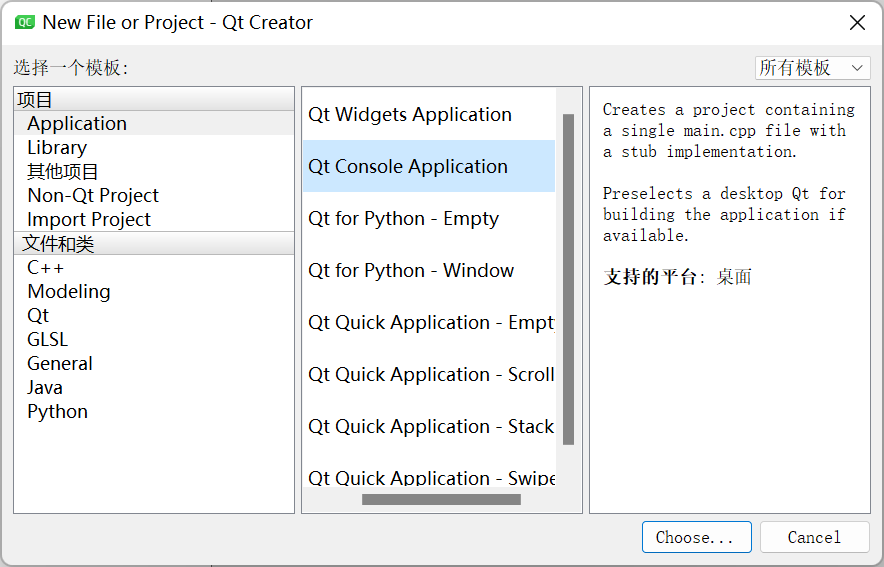Select Qt Quick Application - Stack template
Image resolution: width=884 pixels, height=567 pixels.
pyautogui.click(x=429, y=426)
